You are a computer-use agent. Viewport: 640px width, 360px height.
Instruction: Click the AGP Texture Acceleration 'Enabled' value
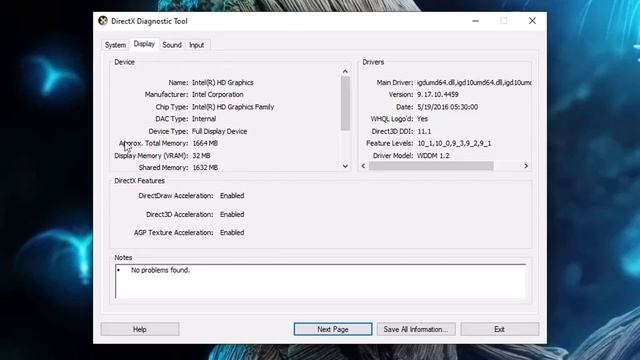(x=232, y=233)
